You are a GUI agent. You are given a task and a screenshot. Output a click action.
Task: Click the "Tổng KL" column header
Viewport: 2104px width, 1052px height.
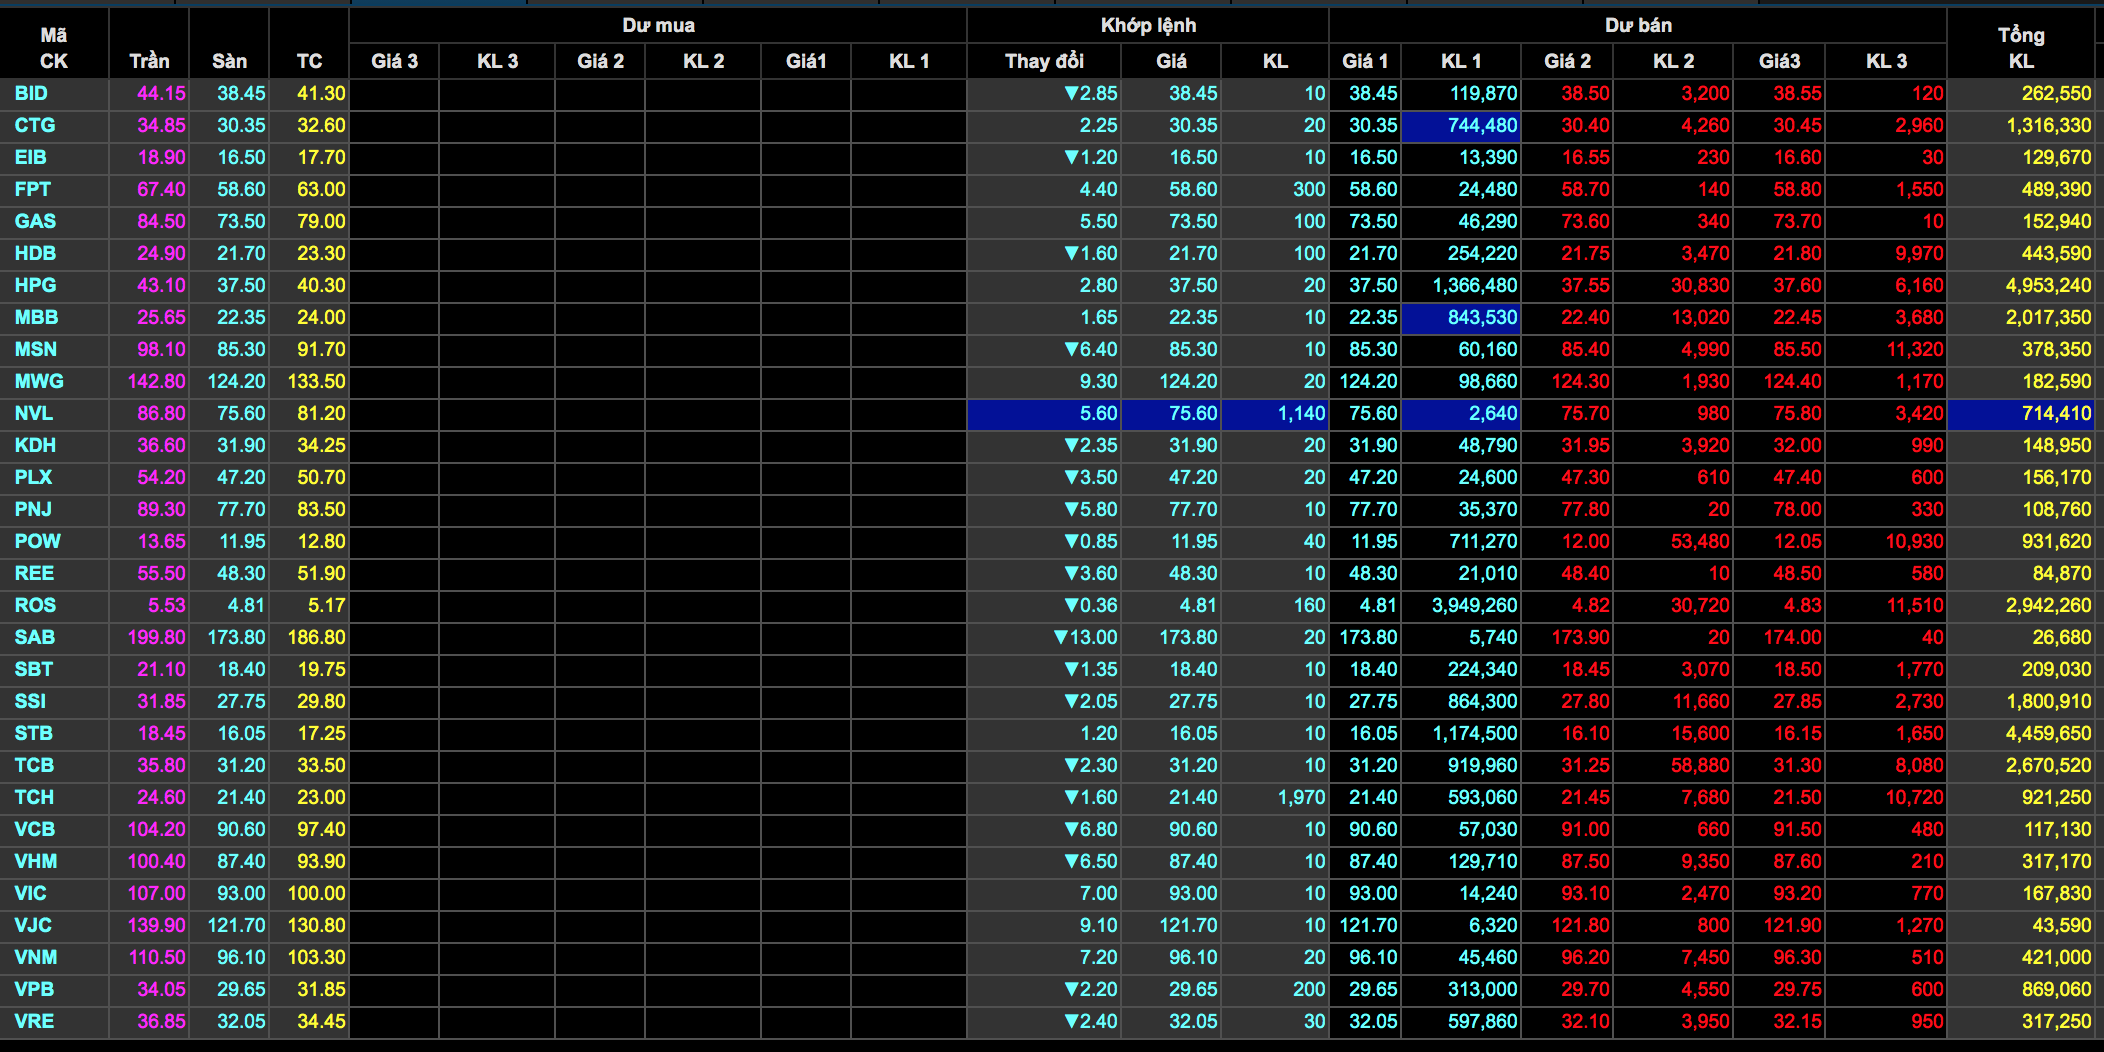coord(2020,47)
